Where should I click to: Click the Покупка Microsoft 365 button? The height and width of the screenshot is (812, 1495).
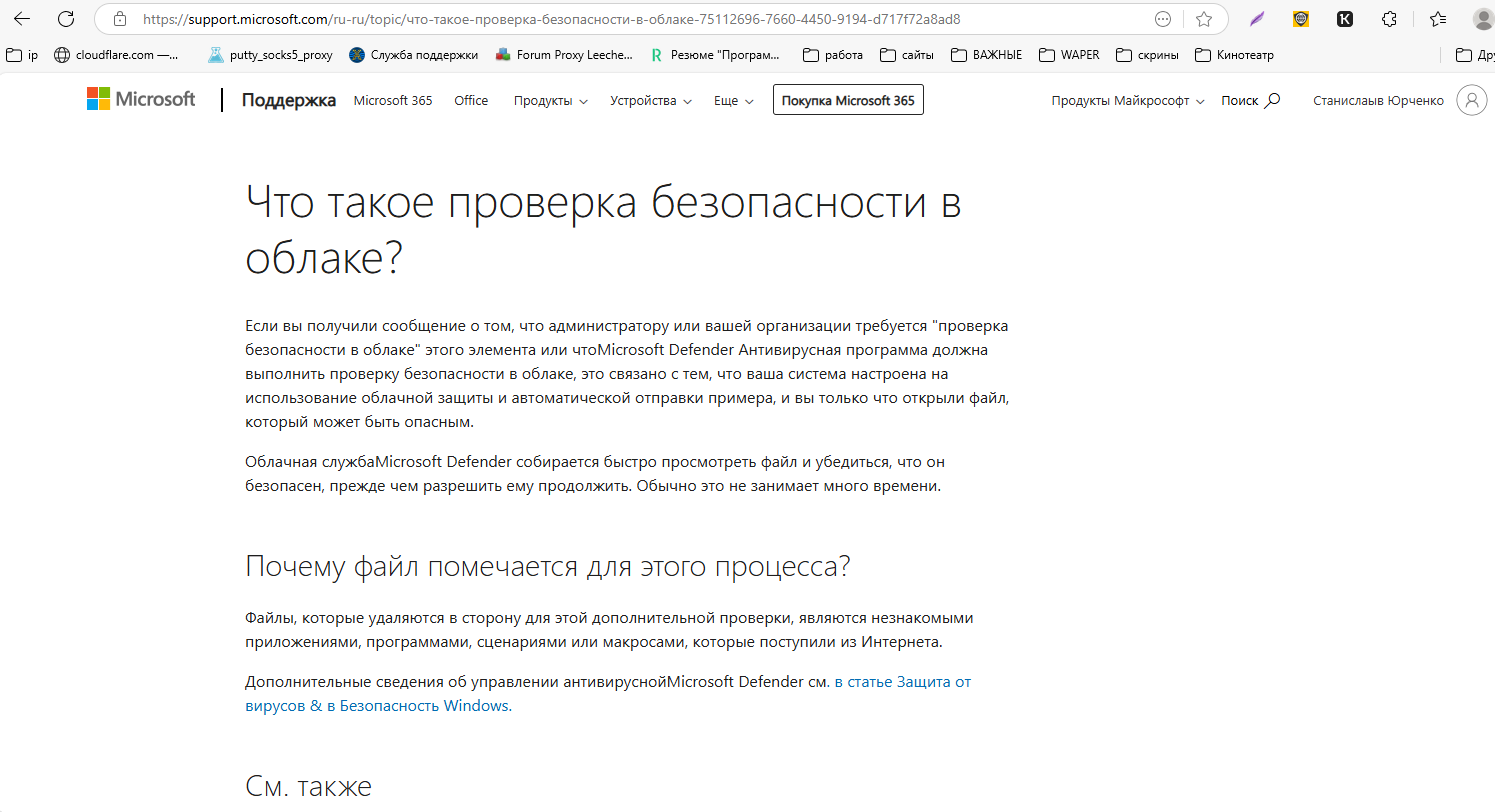(848, 100)
